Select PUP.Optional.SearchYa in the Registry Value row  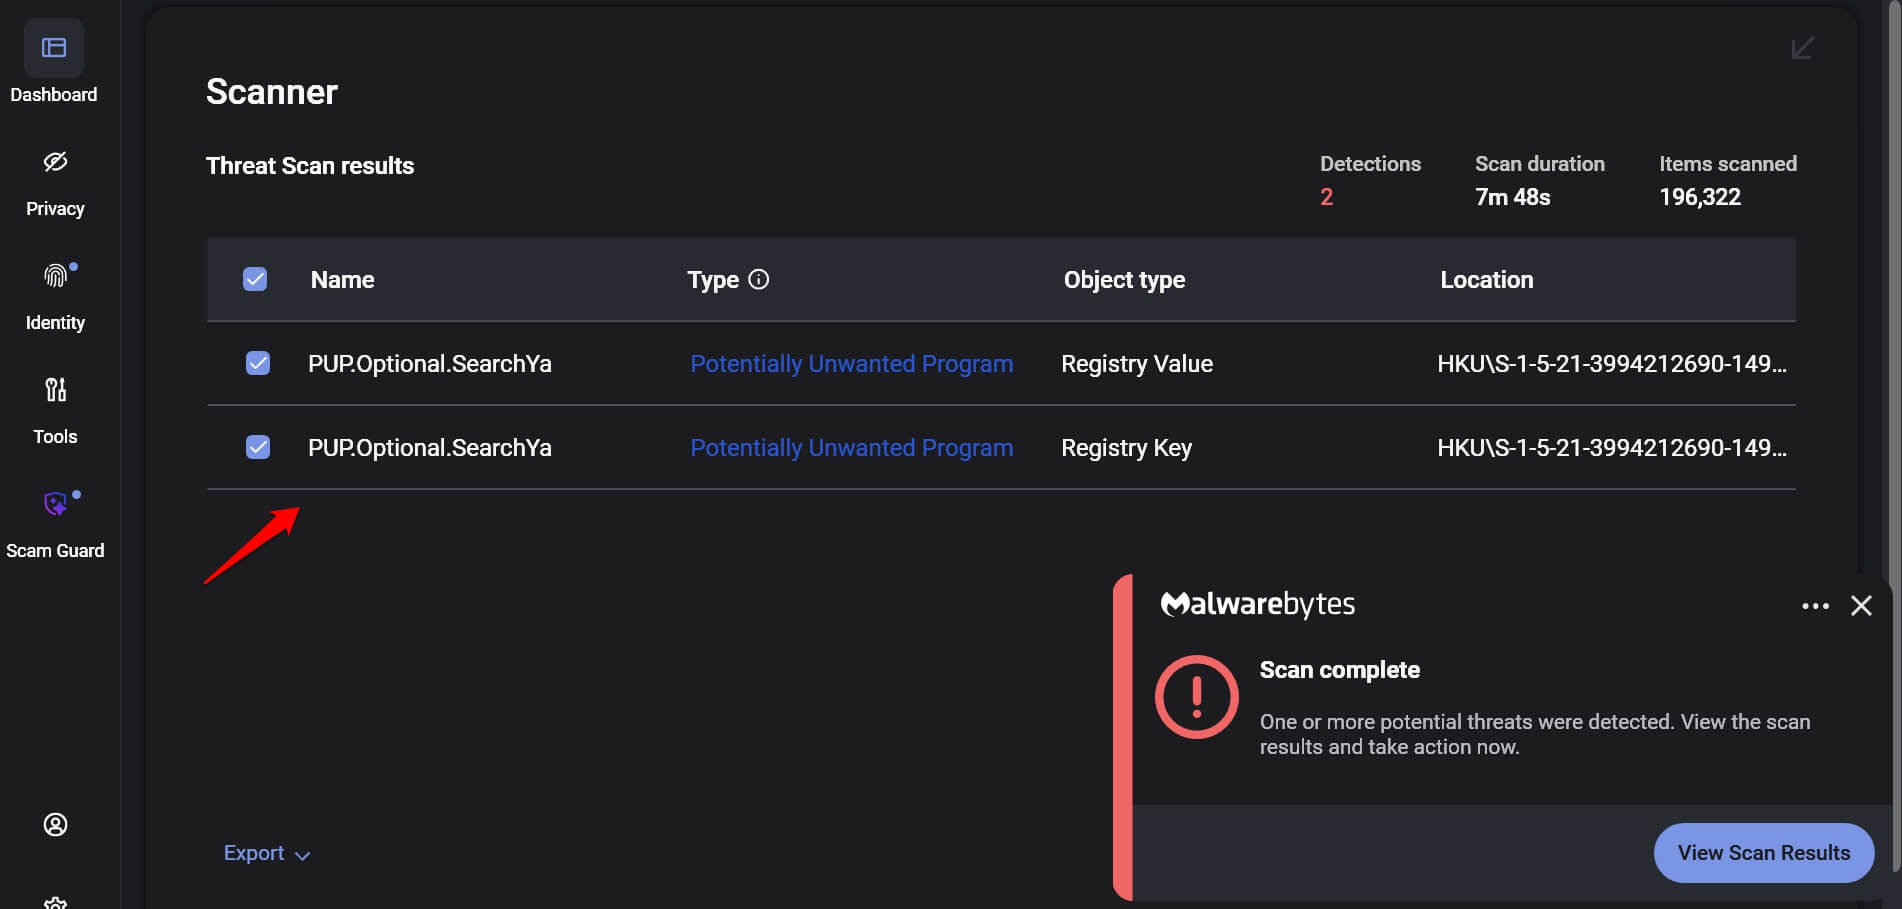430,364
